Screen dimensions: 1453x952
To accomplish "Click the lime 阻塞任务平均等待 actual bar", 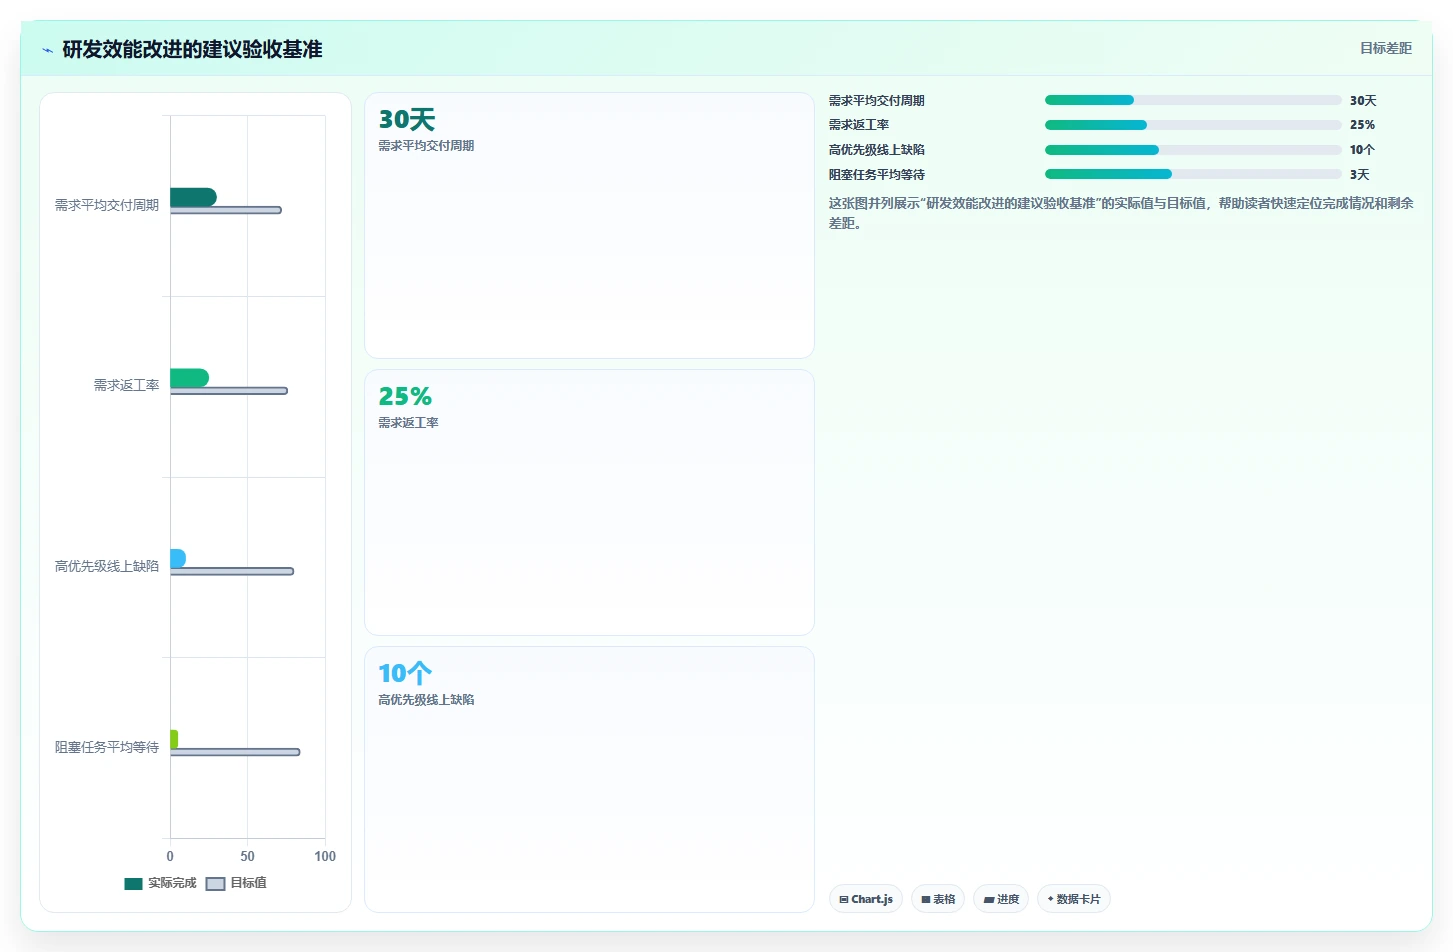I will pyautogui.click(x=174, y=739).
